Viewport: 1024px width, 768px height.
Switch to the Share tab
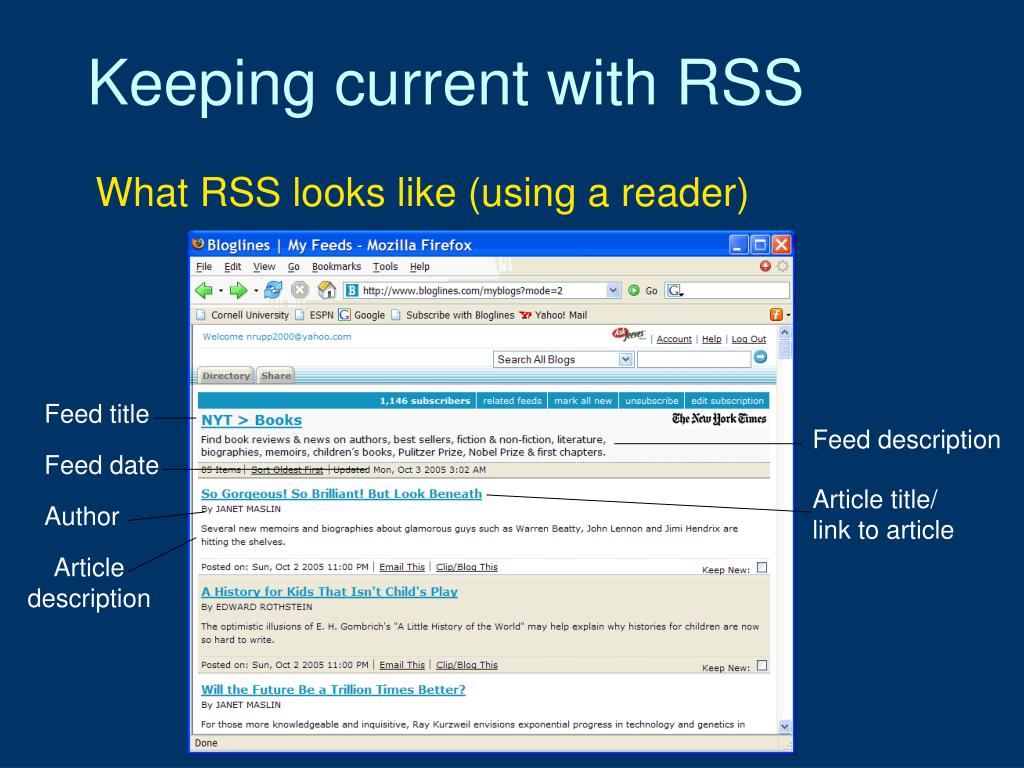276,376
